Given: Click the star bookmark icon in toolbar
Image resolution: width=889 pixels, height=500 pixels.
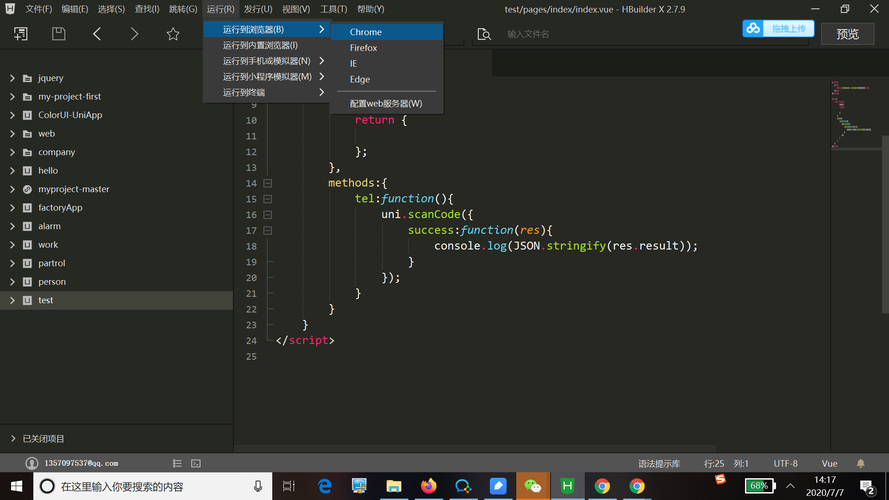Looking at the screenshot, I should point(173,34).
